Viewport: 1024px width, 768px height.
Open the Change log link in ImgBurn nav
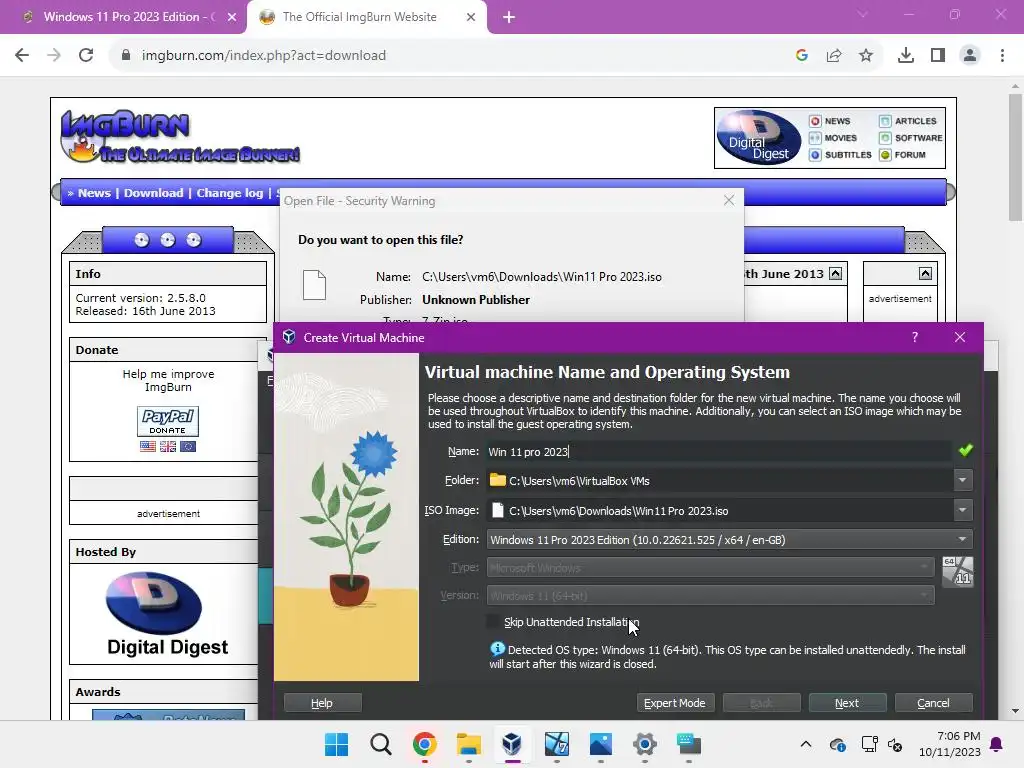coord(230,193)
